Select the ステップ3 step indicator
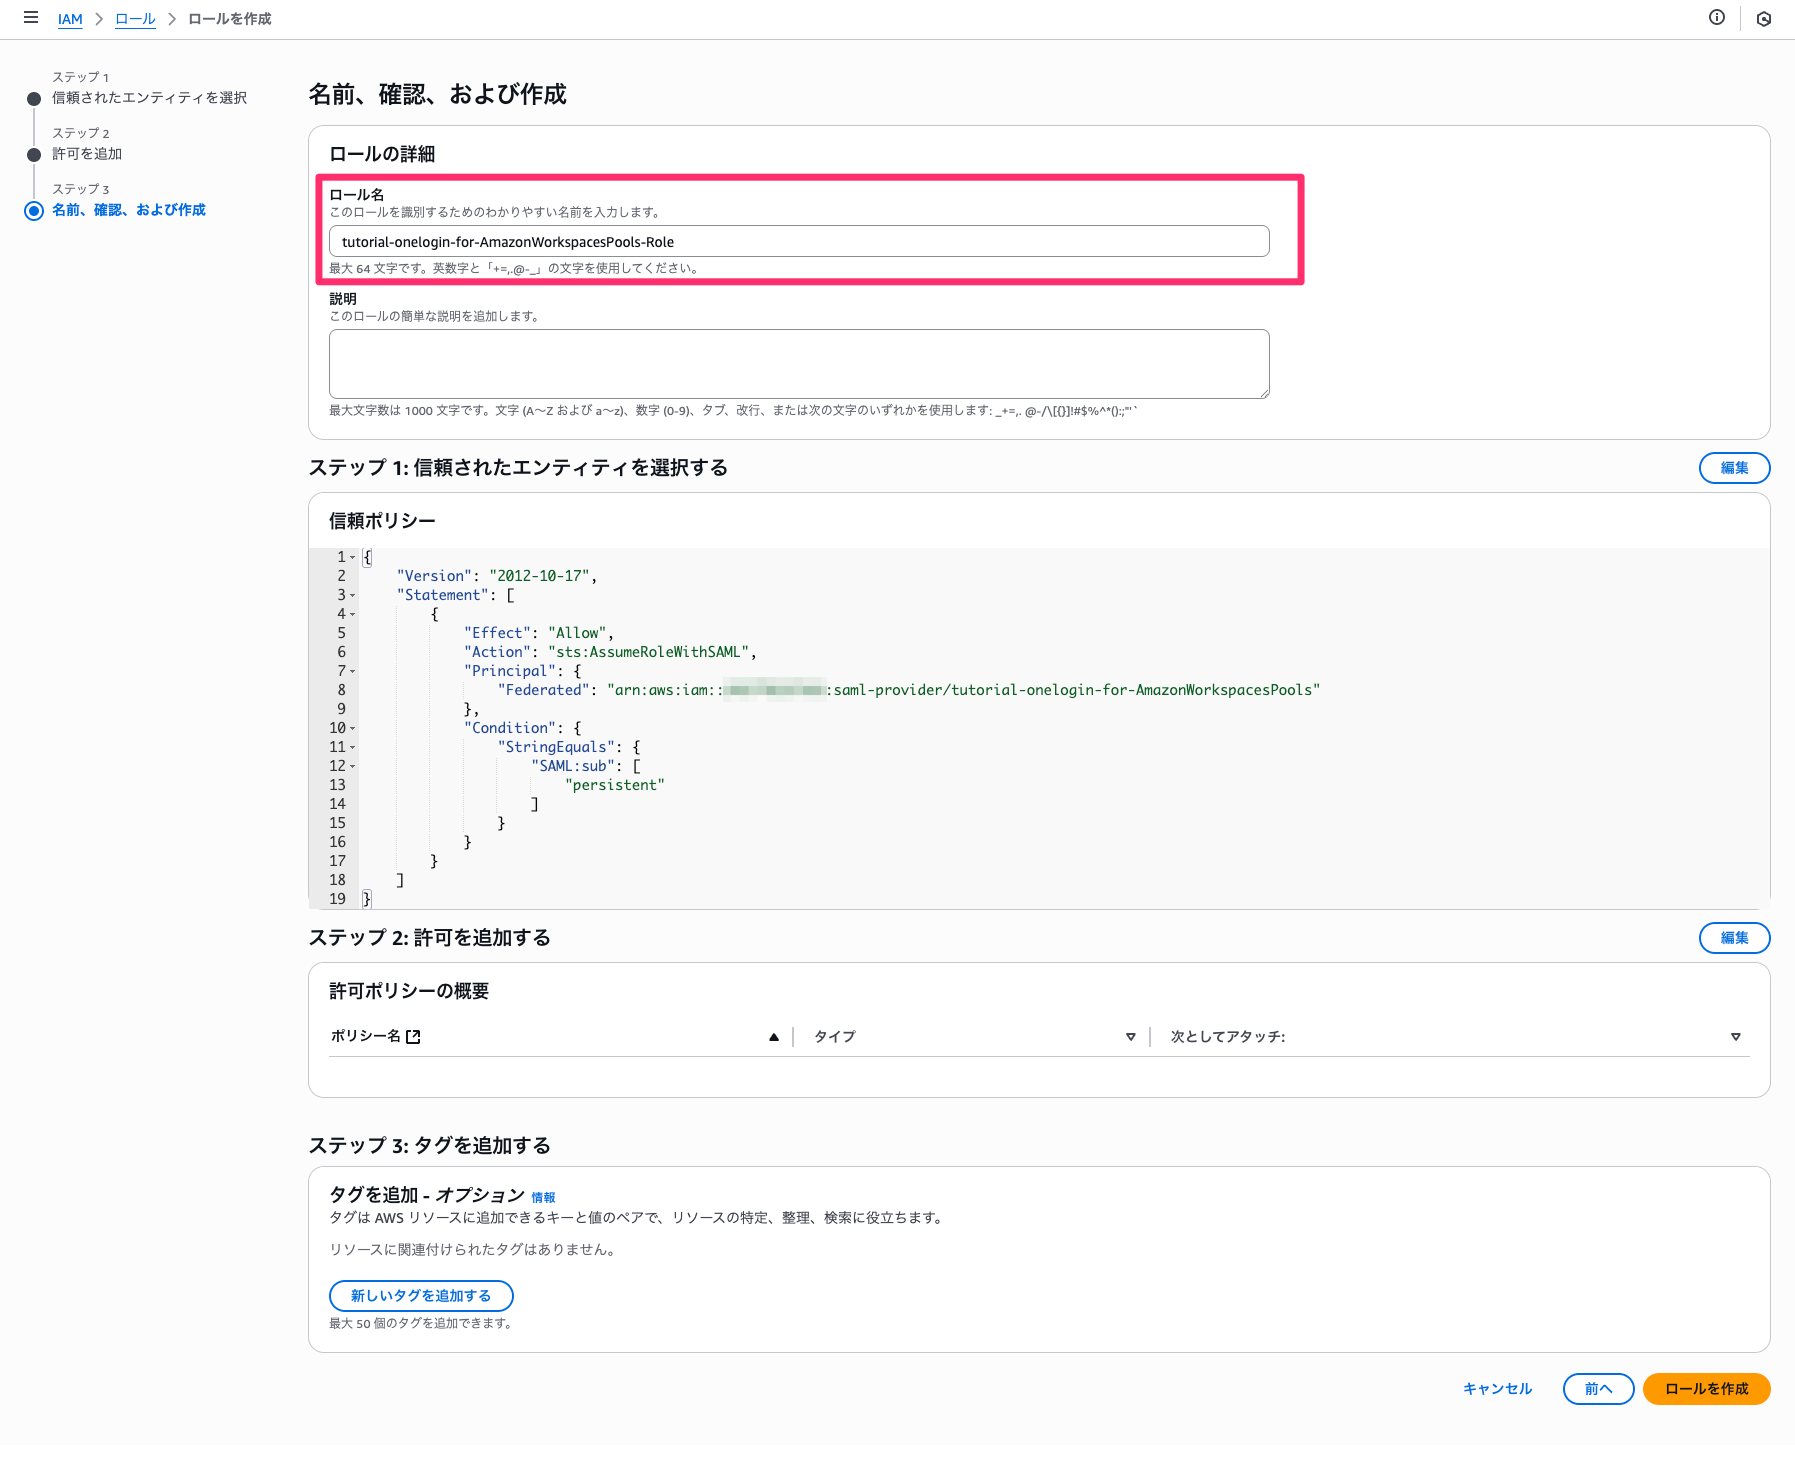The width and height of the screenshot is (1795, 1480). (x=33, y=209)
